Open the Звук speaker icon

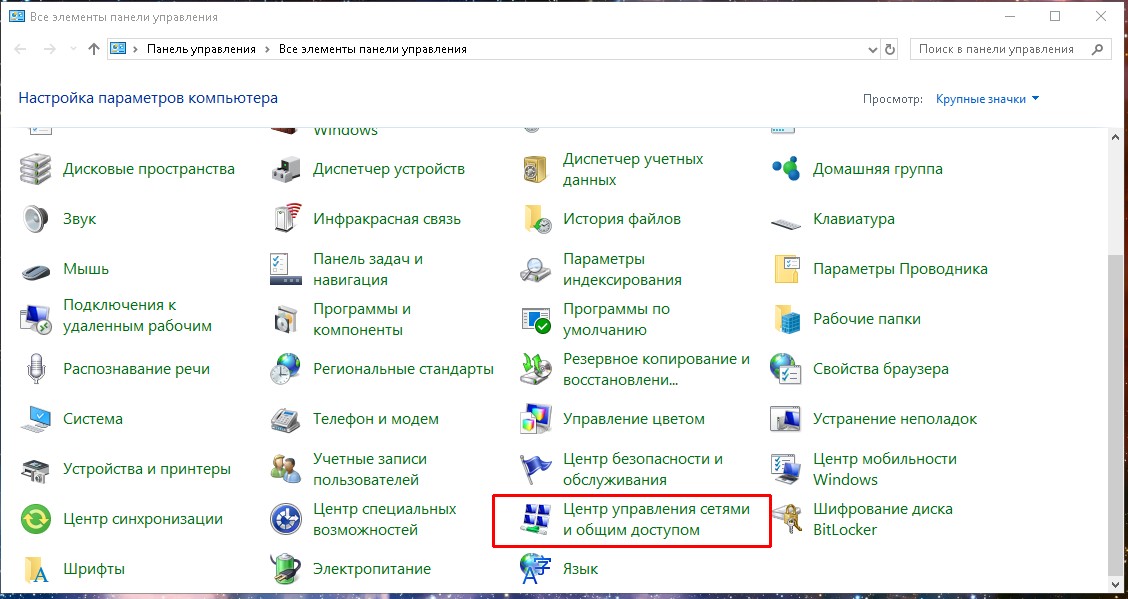(x=35, y=219)
